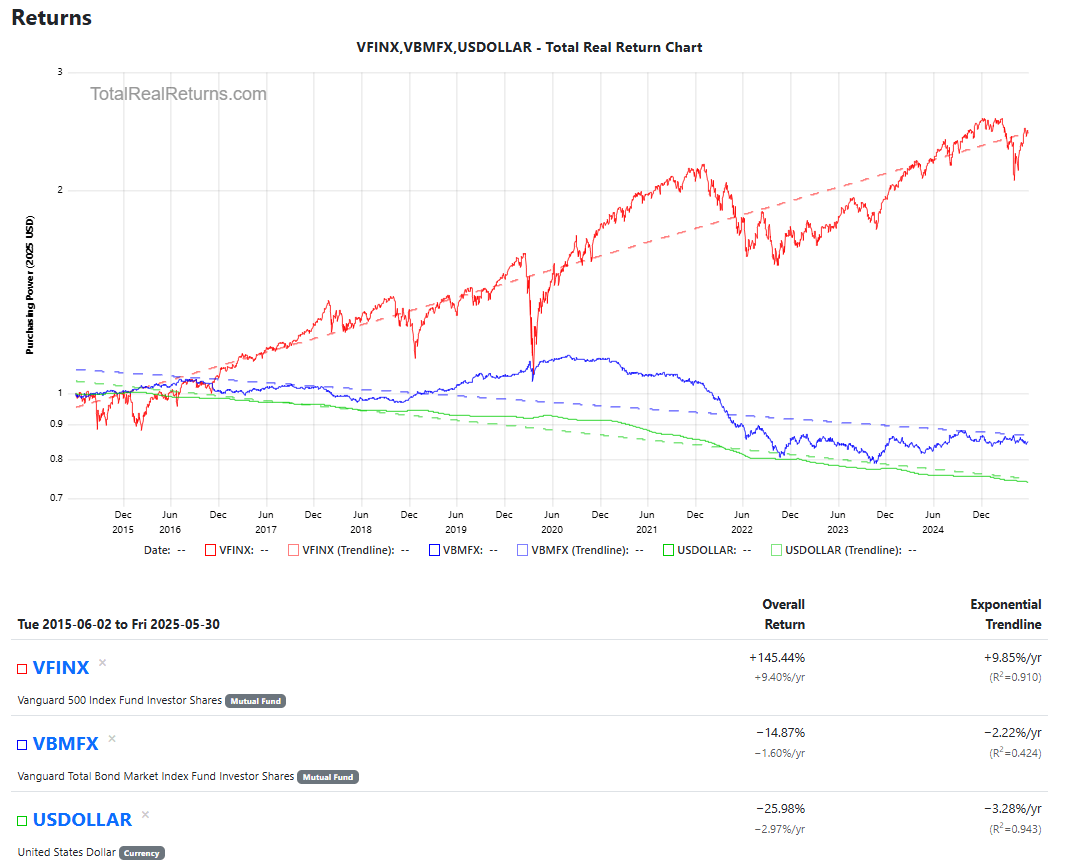Click the date range Tue 2015-06-02 to Fri 2025-05-30
The image size is (1068, 864).
pyautogui.click(x=119, y=624)
